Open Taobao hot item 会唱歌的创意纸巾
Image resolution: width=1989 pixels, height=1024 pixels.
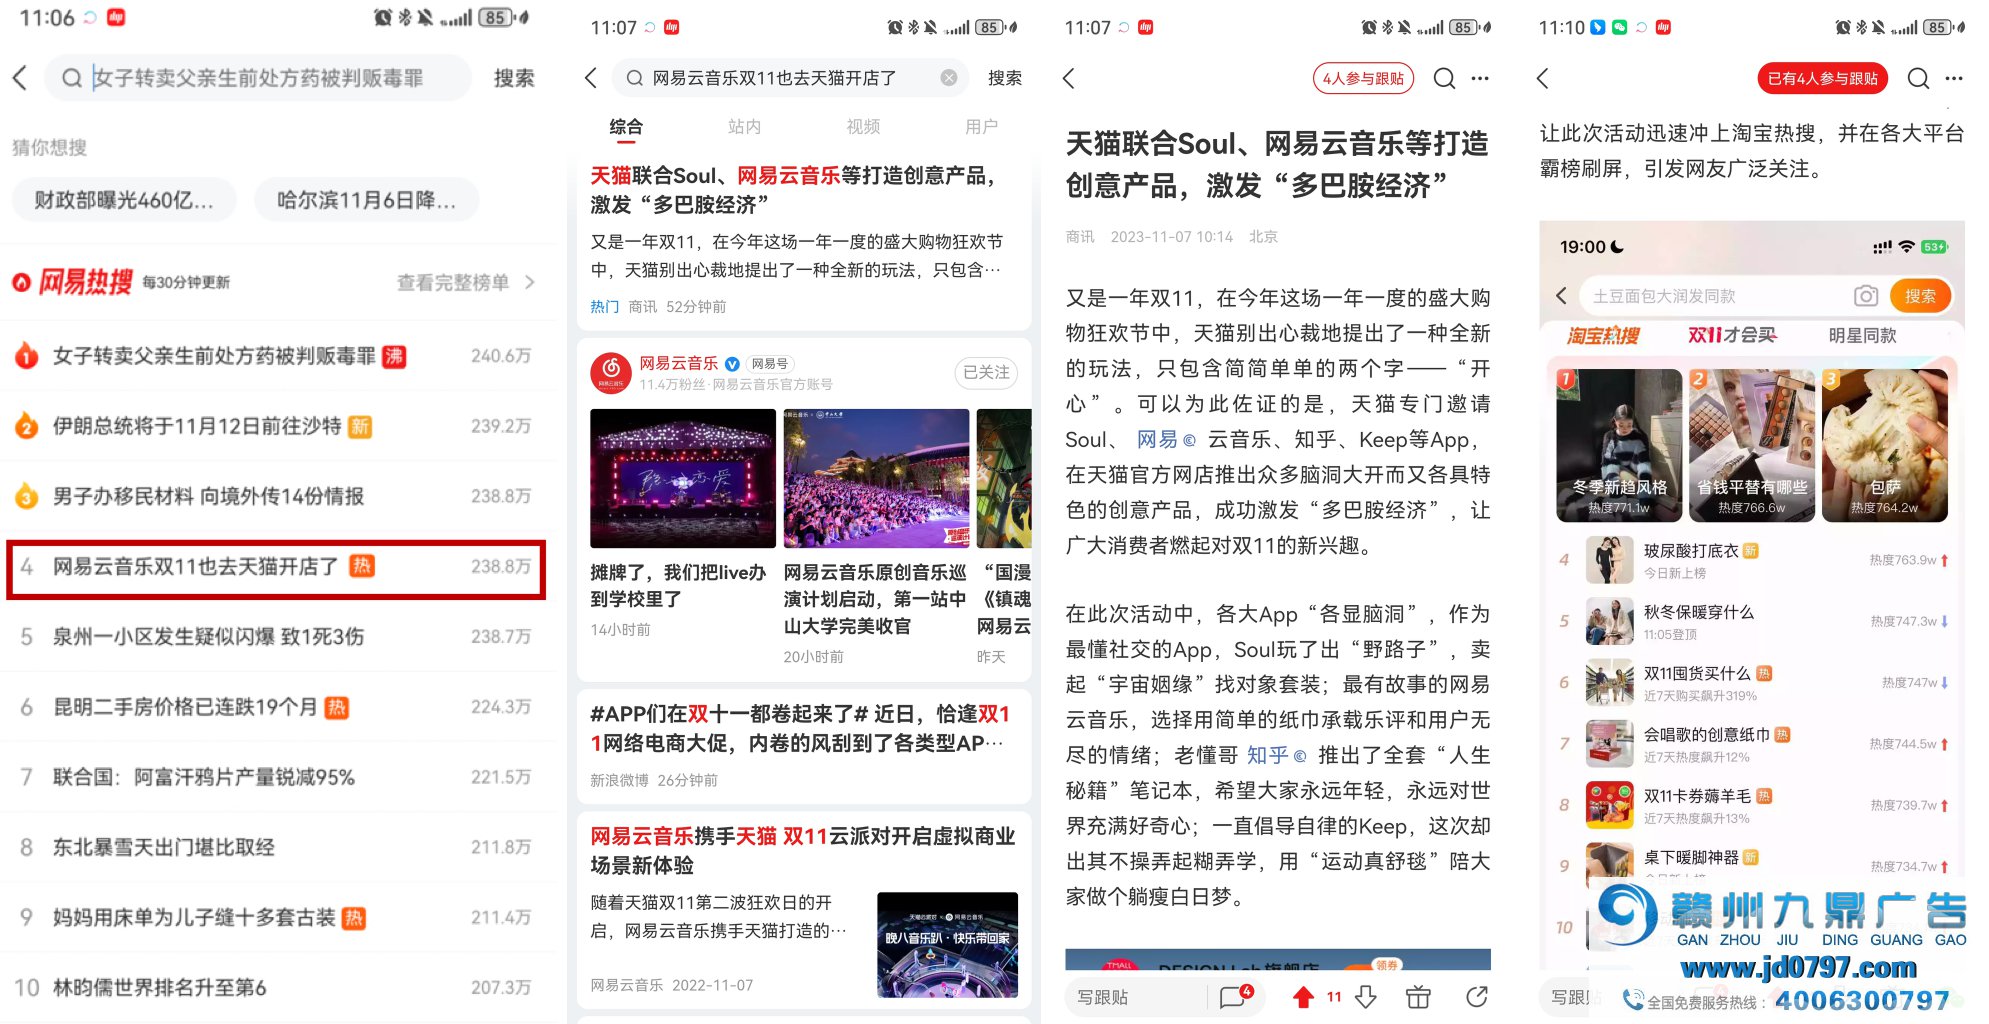[x=1752, y=744]
